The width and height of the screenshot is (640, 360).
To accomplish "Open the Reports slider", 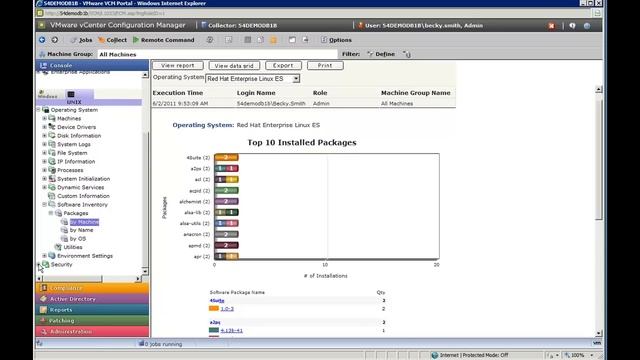I will click(92, 310).
